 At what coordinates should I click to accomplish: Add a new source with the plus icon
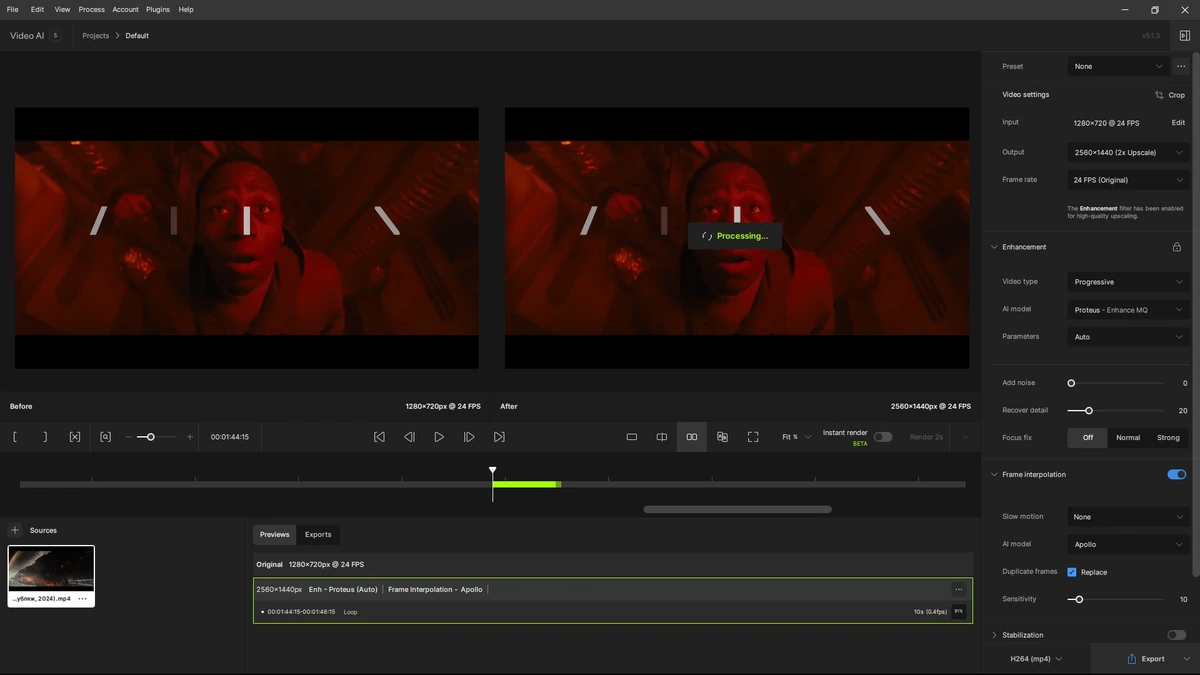[15, 530]
